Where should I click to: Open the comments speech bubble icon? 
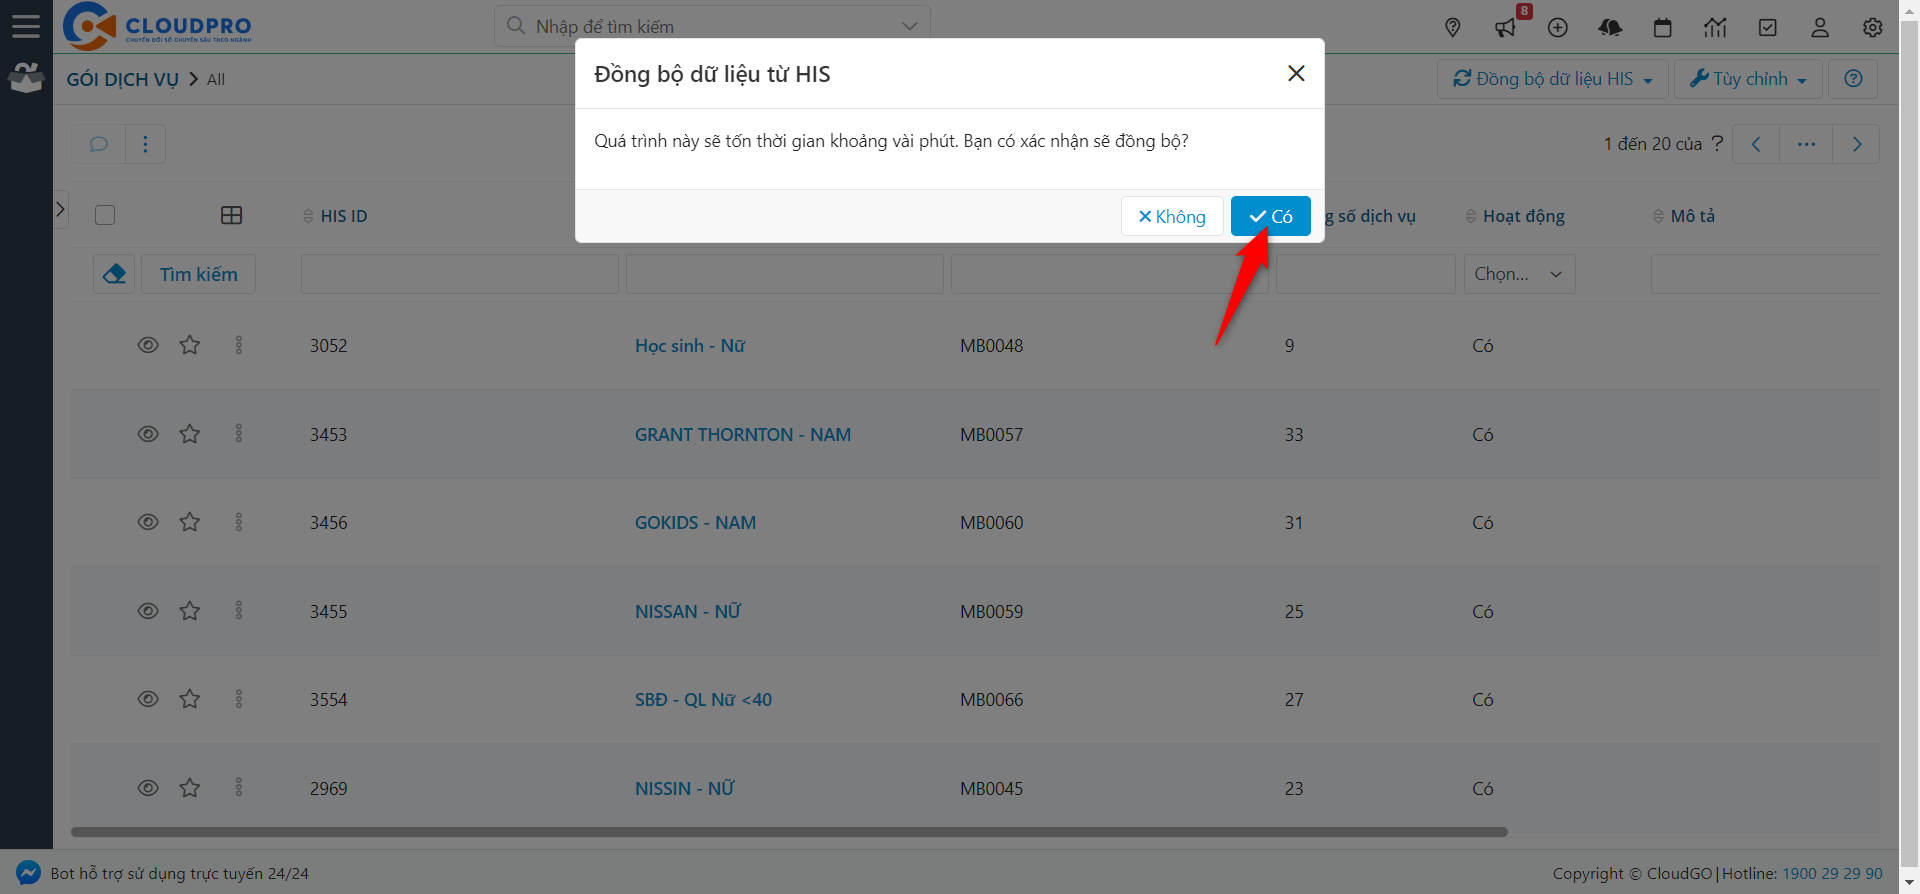pos(98,144)
